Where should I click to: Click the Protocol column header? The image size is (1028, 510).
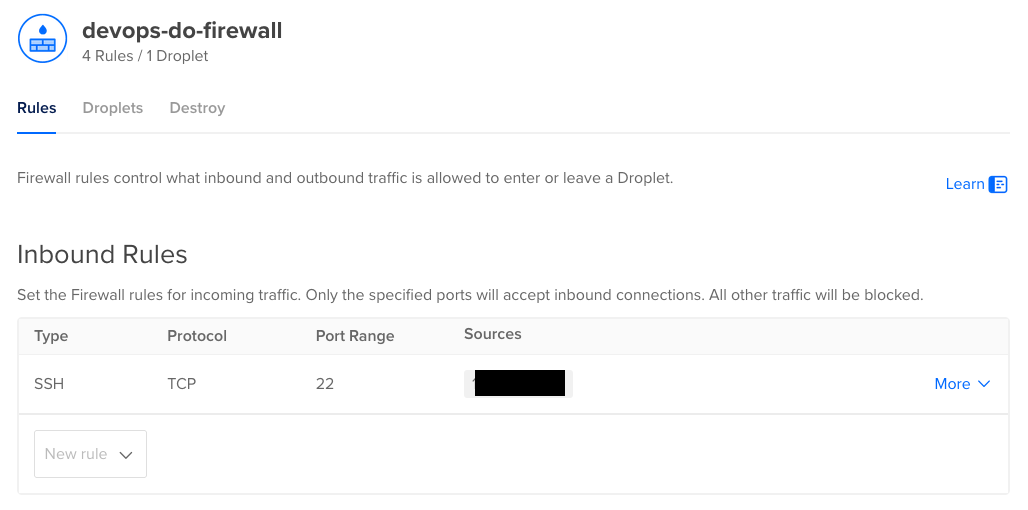197,336
